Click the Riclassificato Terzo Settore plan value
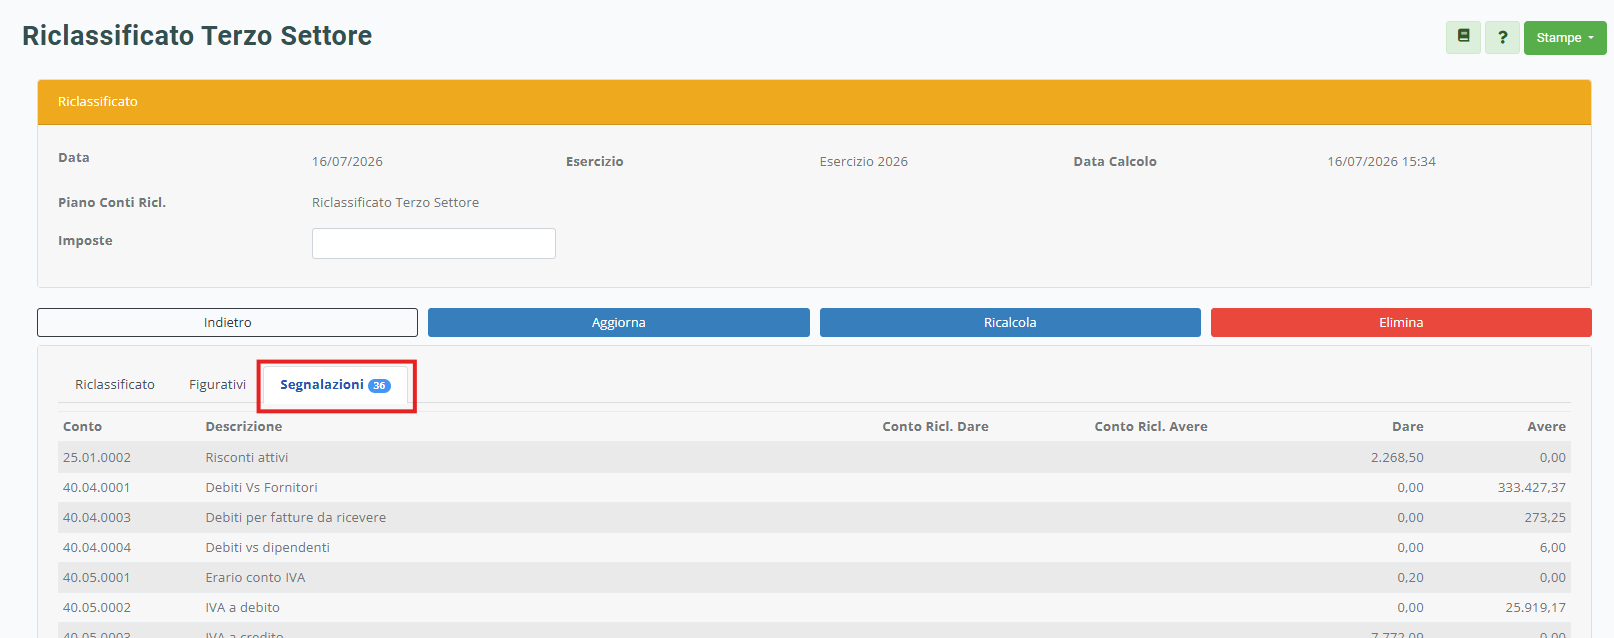Image resolution: width=1614 pixels, height=638 pixels. [x=395, y=202]
